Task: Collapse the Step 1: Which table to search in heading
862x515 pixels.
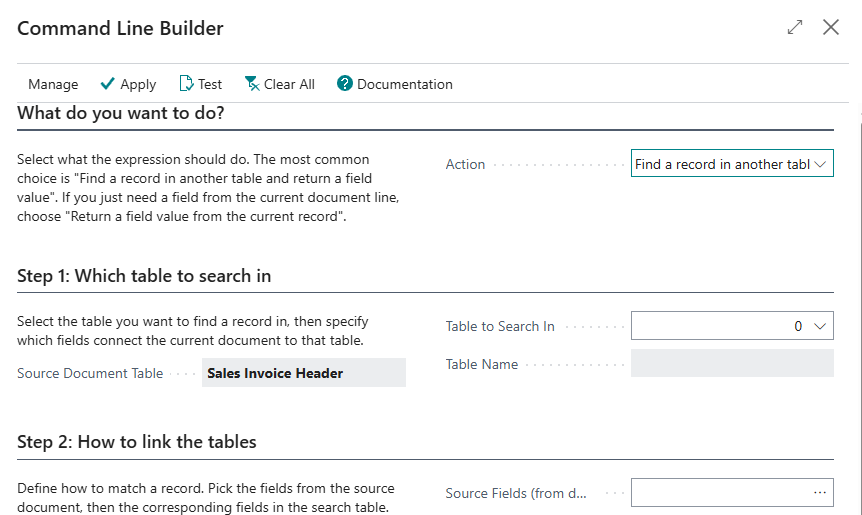Action: click(x=144, y=276)
